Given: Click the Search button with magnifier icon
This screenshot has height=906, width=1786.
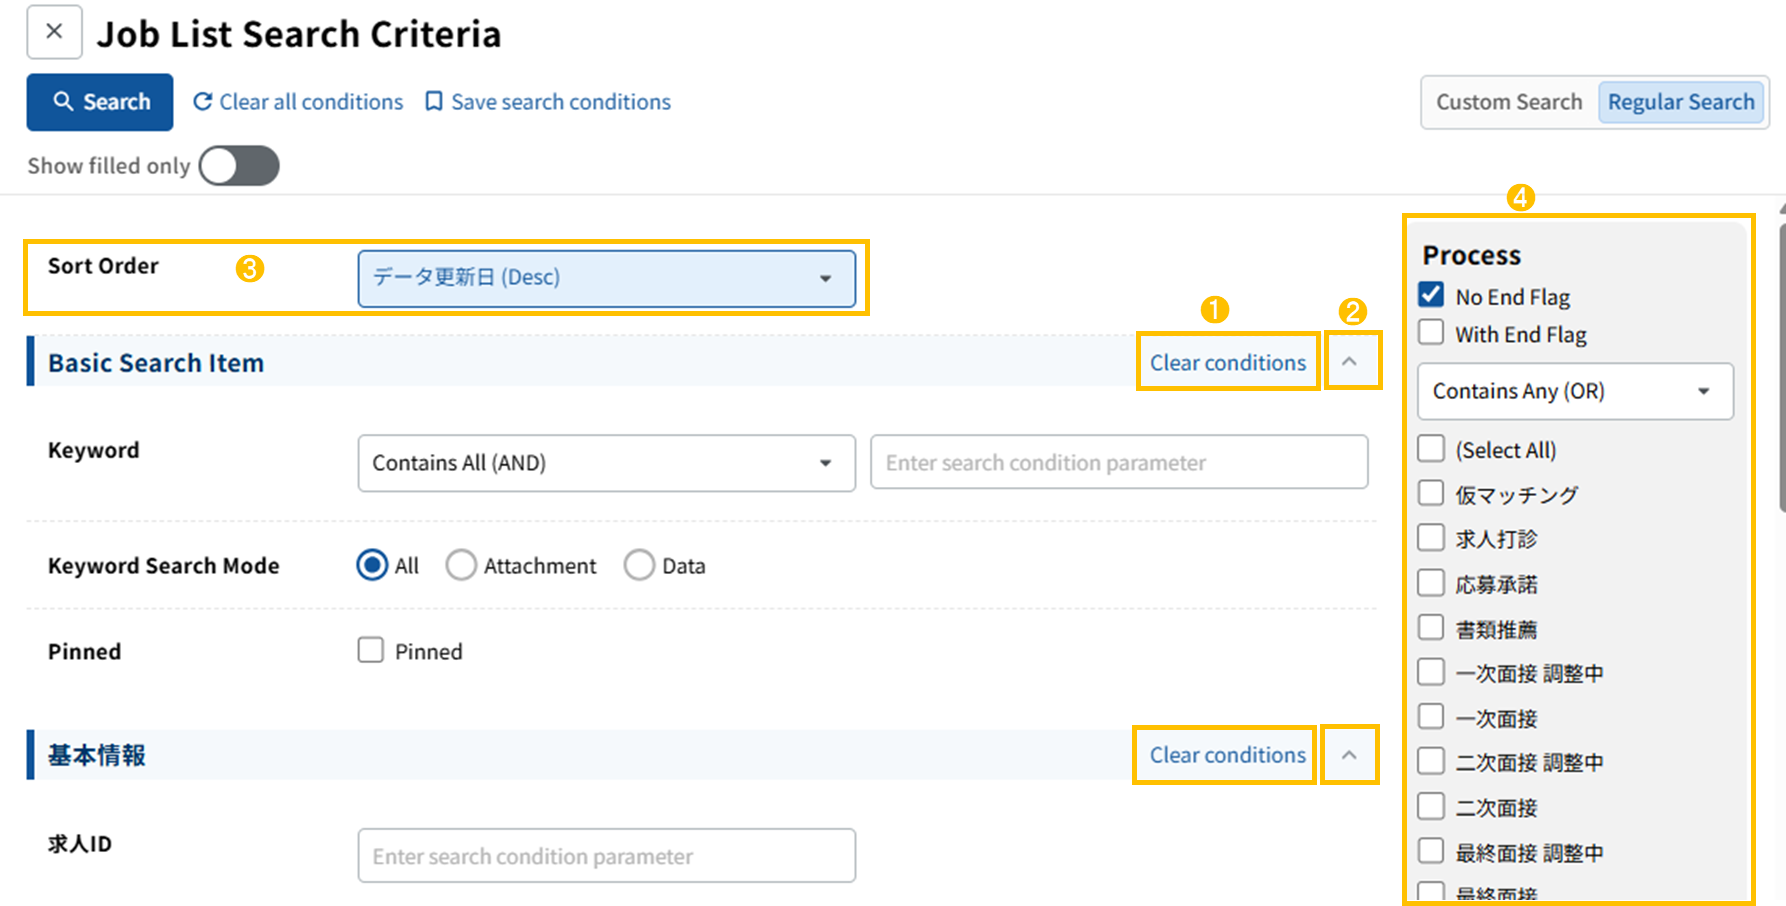Looking at the screenshot, I should tap(100, 102).
